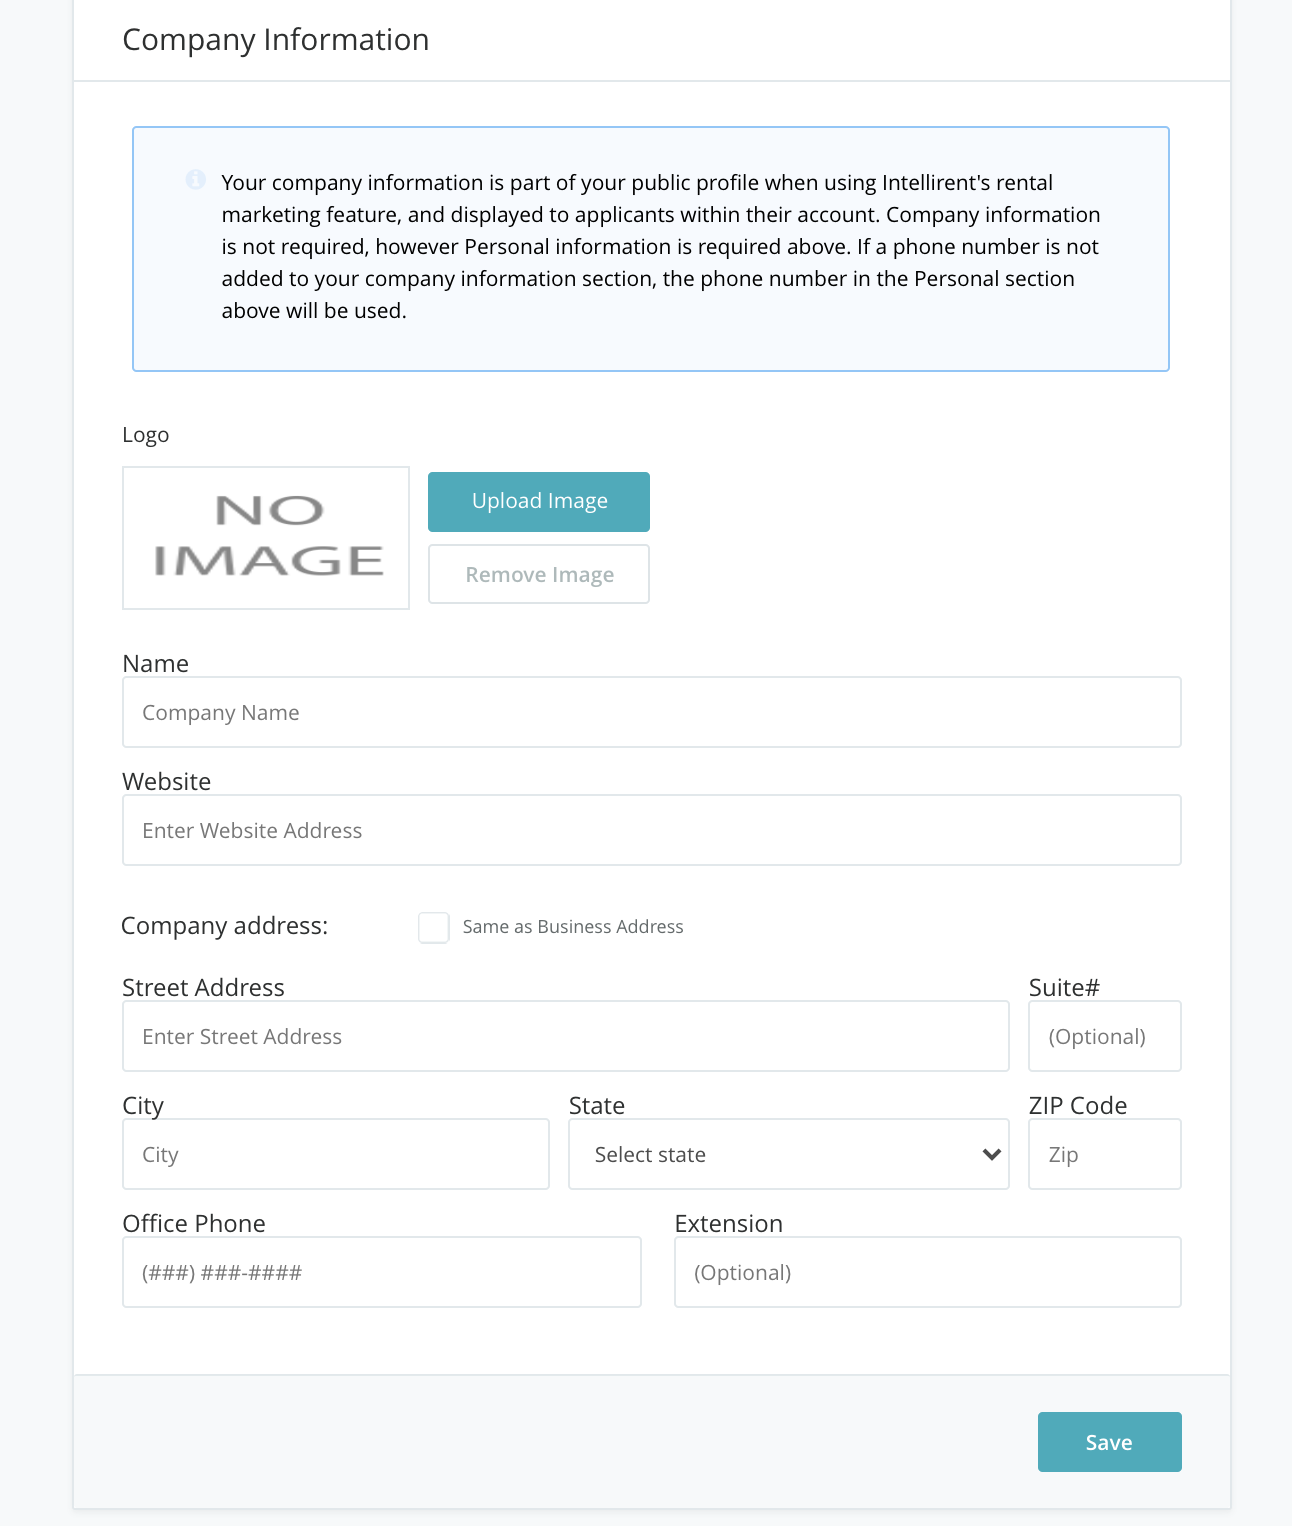The width and height of the screenshot is (1292, 1526).
Task: Click the Suite# optional input box
Action: click(x=1104, y=1036)
